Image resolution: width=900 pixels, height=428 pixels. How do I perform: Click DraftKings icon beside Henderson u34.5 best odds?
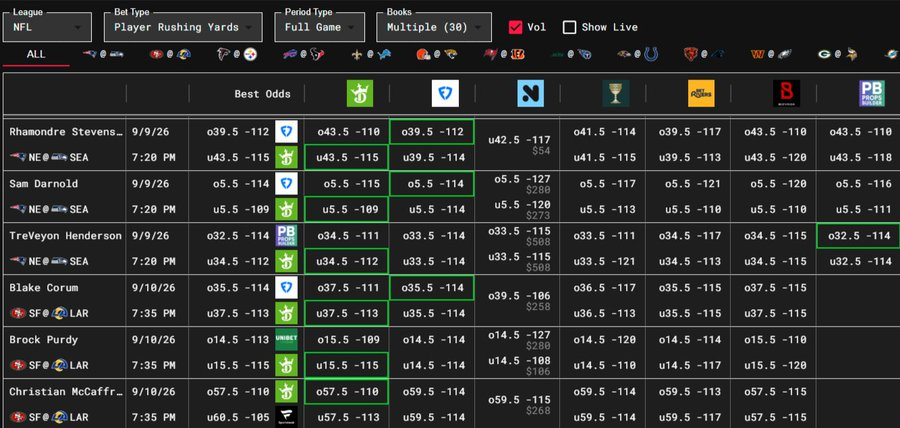(x=286, y=261)
